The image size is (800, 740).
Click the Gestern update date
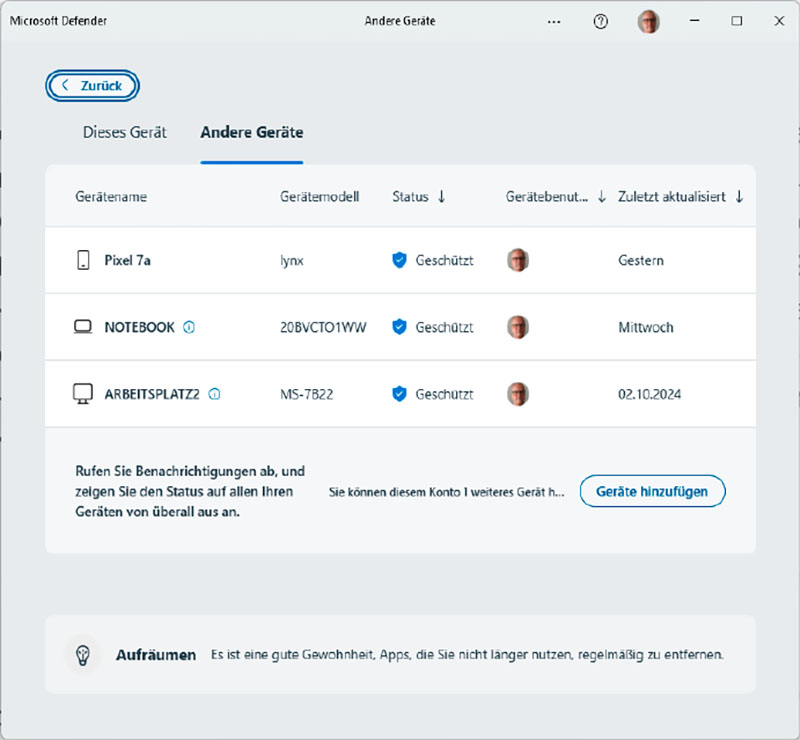click(641, 260)
